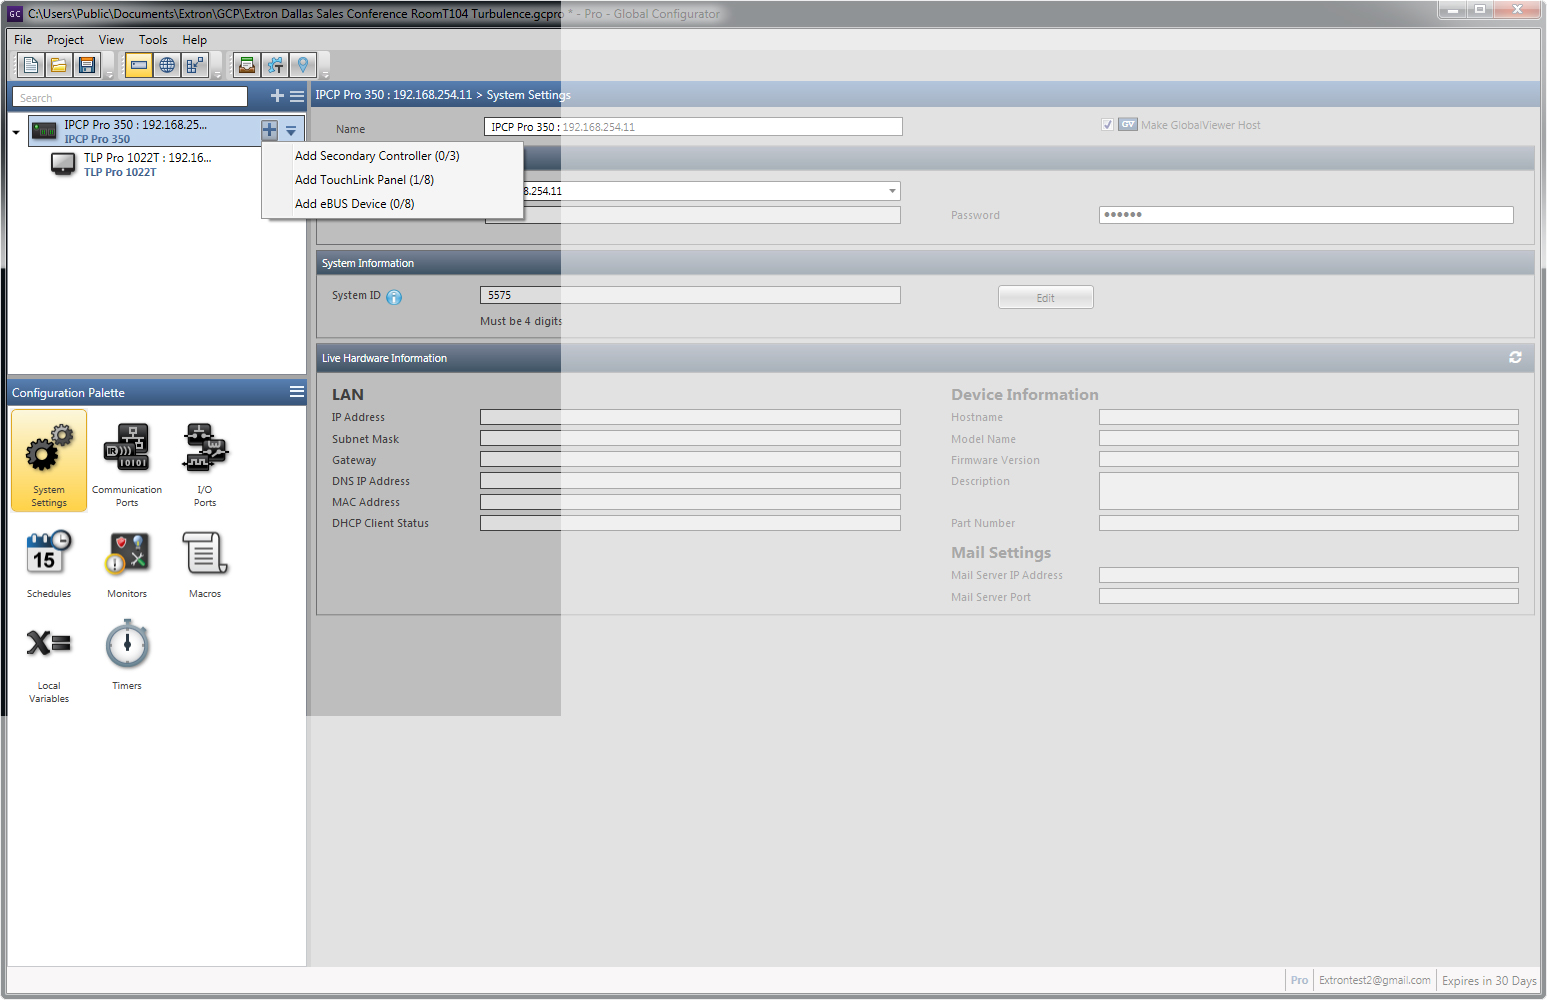Open Schedules in the palette
This screenshot has width=1547, height=1000.
pyautogui.click(x=49, y=565)
